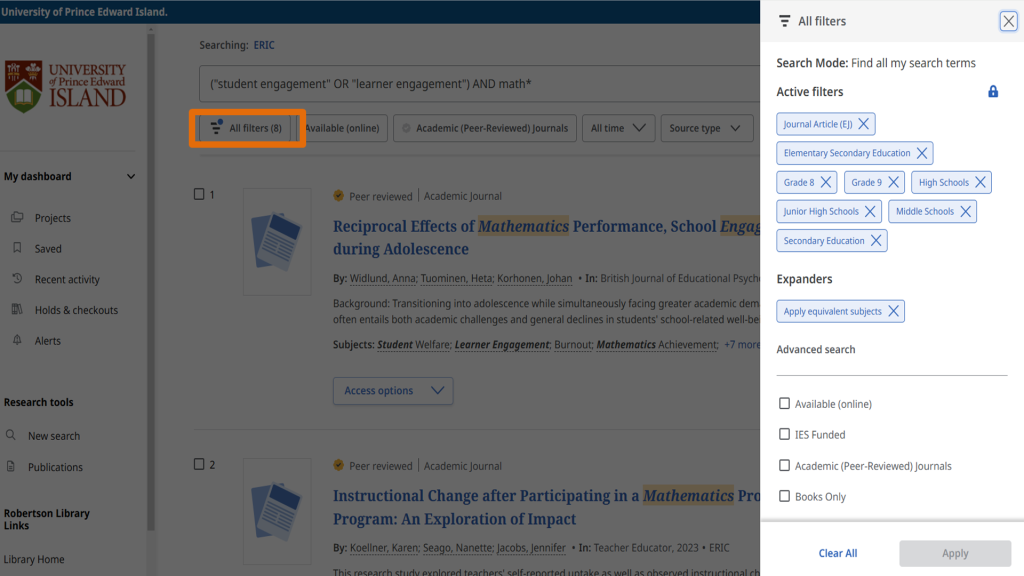Tick the Books Only checkbox
Image resolution: width=1024 pixels, height=576 pixels.
(785, 497)
